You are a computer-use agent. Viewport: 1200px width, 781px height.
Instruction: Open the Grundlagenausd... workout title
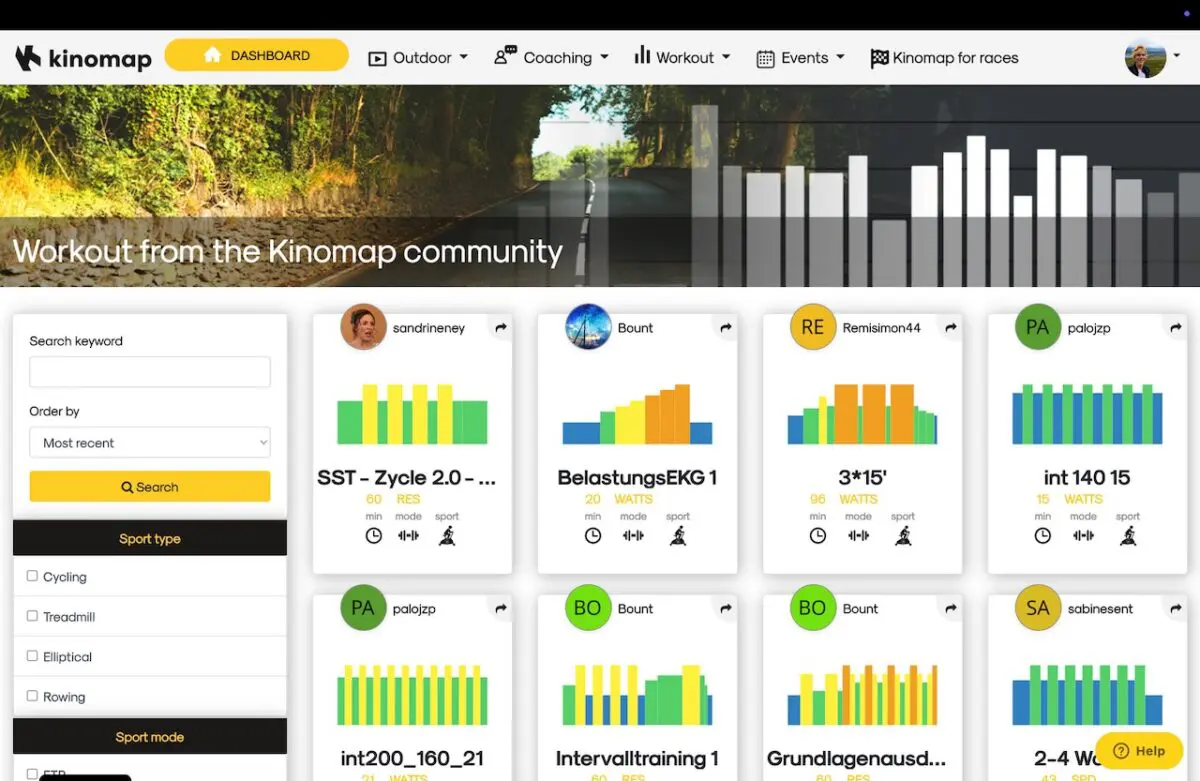pos(856,758)
